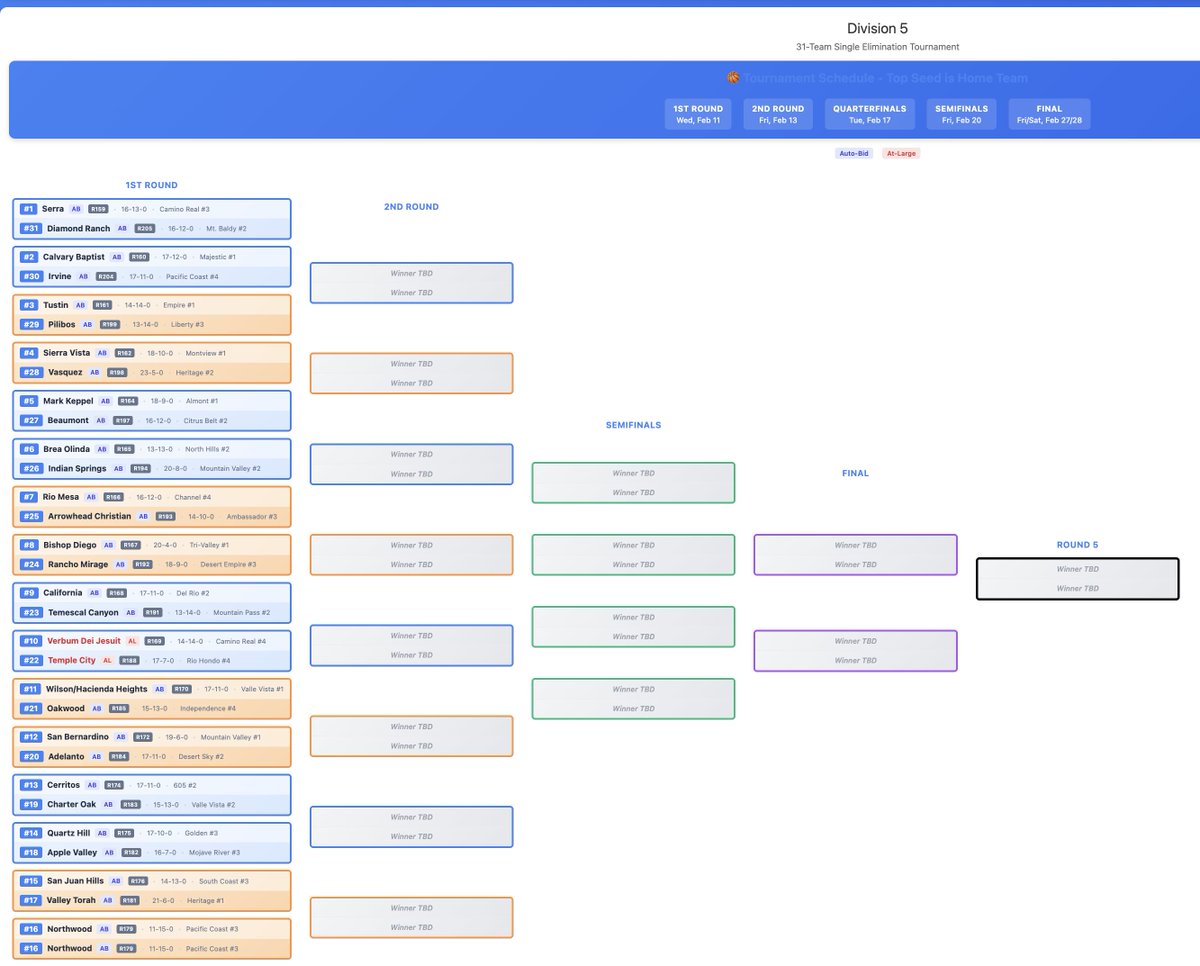Click the Mojave River #3 league text
The width and height of the screenshot is (1200, 966).
[214, 852]
